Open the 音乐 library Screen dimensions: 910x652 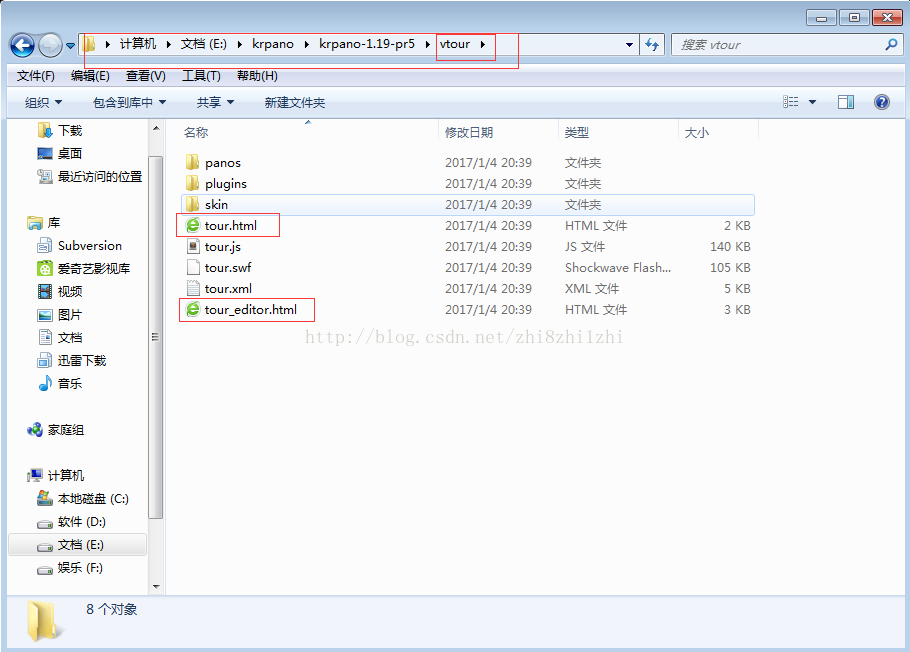pyautogui.click(x=70, y=383)
